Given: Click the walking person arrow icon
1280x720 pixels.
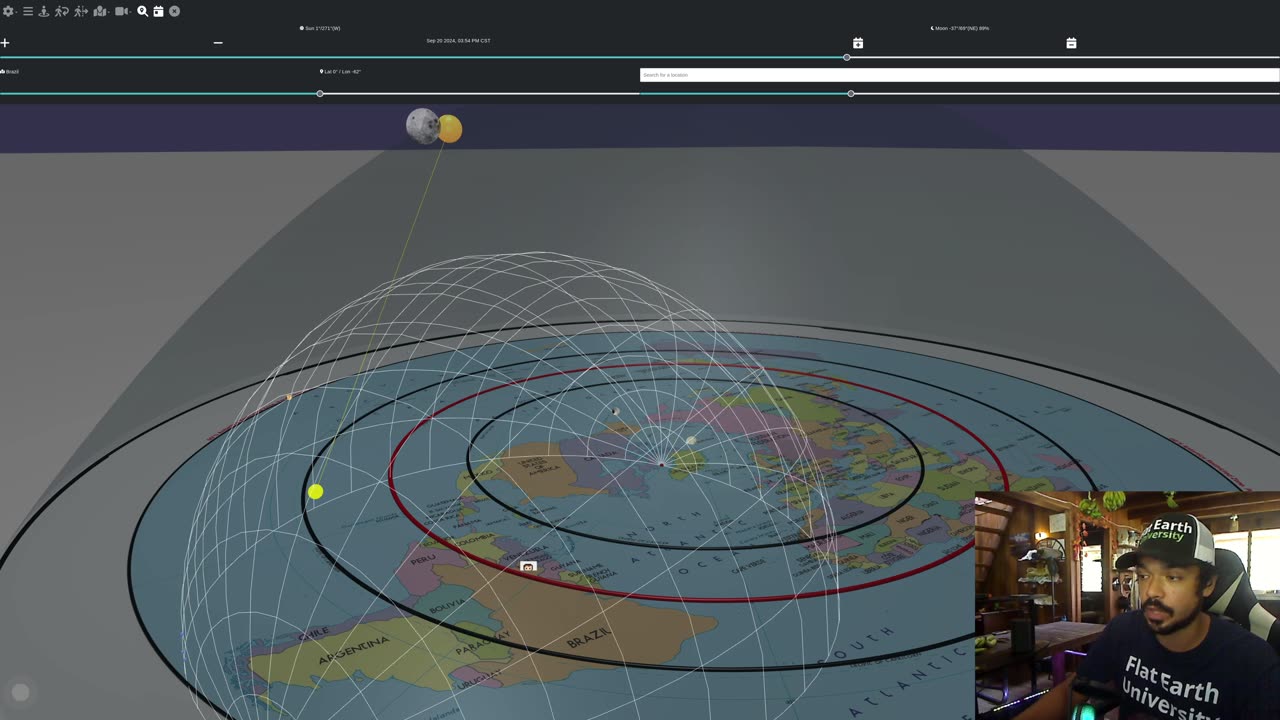Looking at the screenshot, I should click(81, 11).
